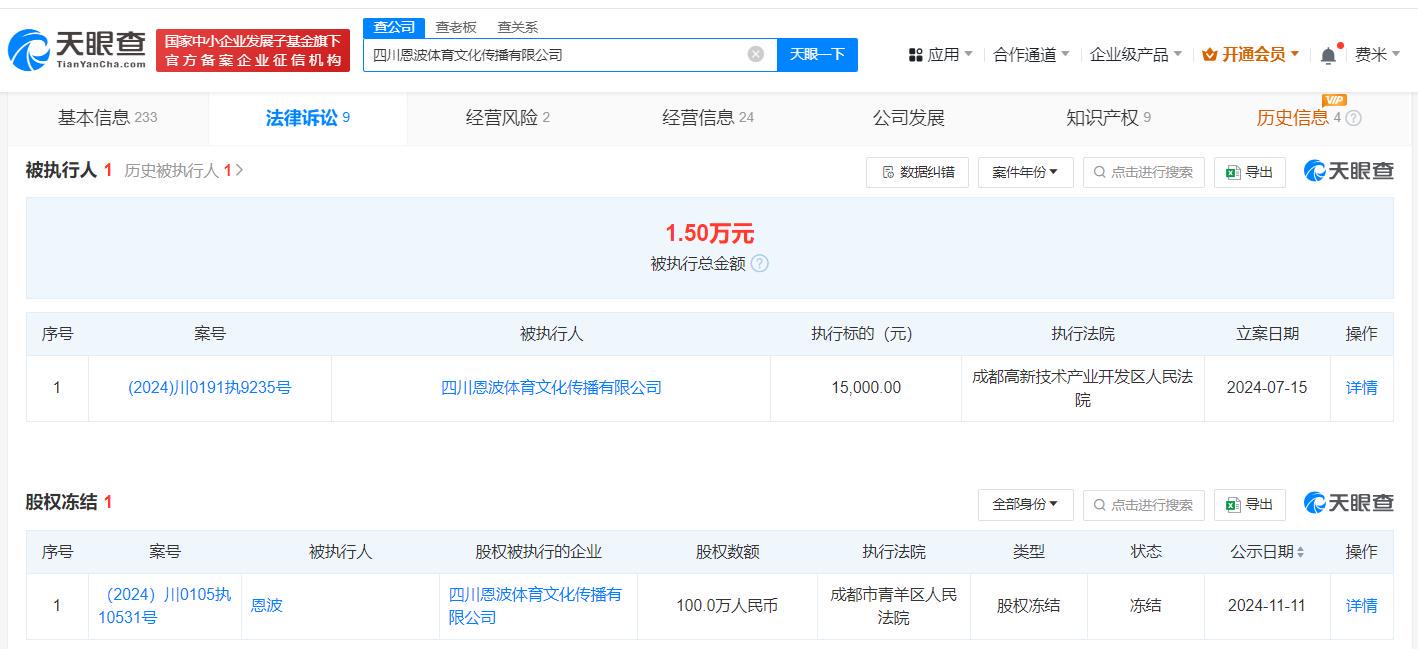Click the 股权冻结 type cell
The height and width of the screenshot is (649, 1418).
[x=1028, y=606]
